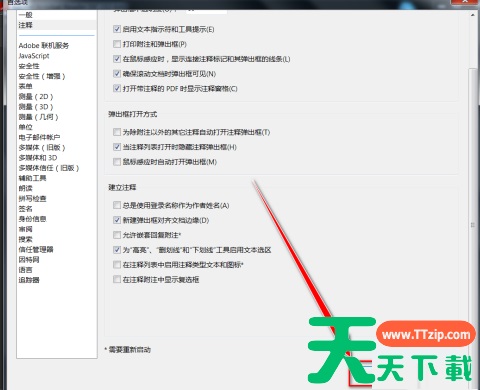Select 因特网 category

29,260
